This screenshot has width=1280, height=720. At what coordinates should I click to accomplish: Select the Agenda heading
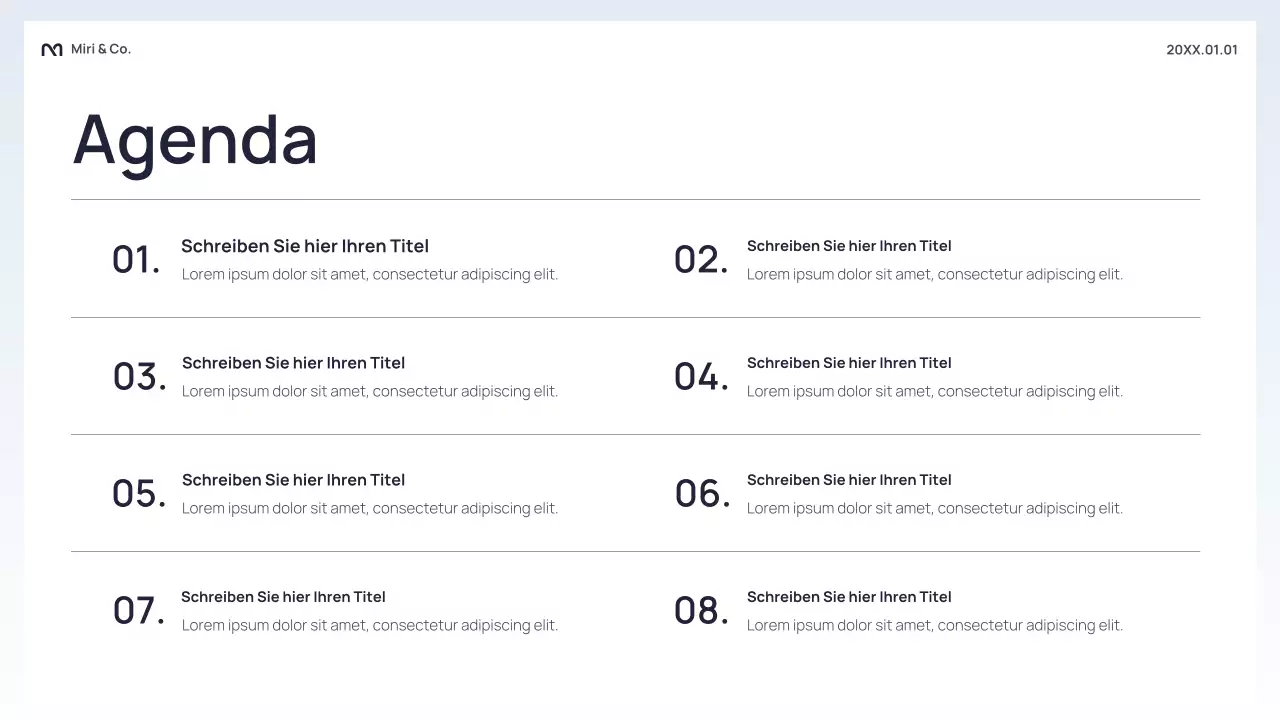(195, 140)
